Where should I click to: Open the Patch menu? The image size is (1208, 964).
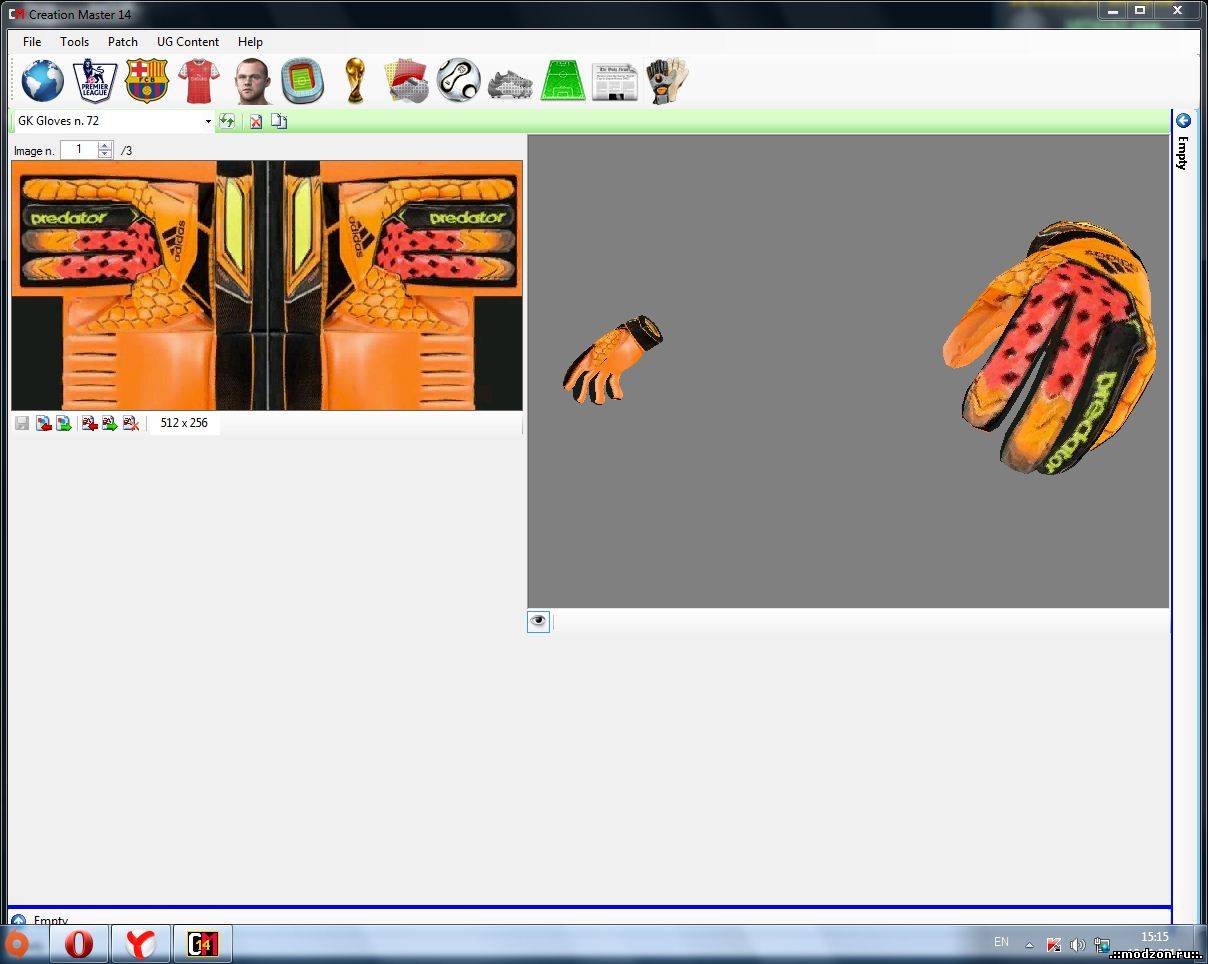[x=123, y=42]
